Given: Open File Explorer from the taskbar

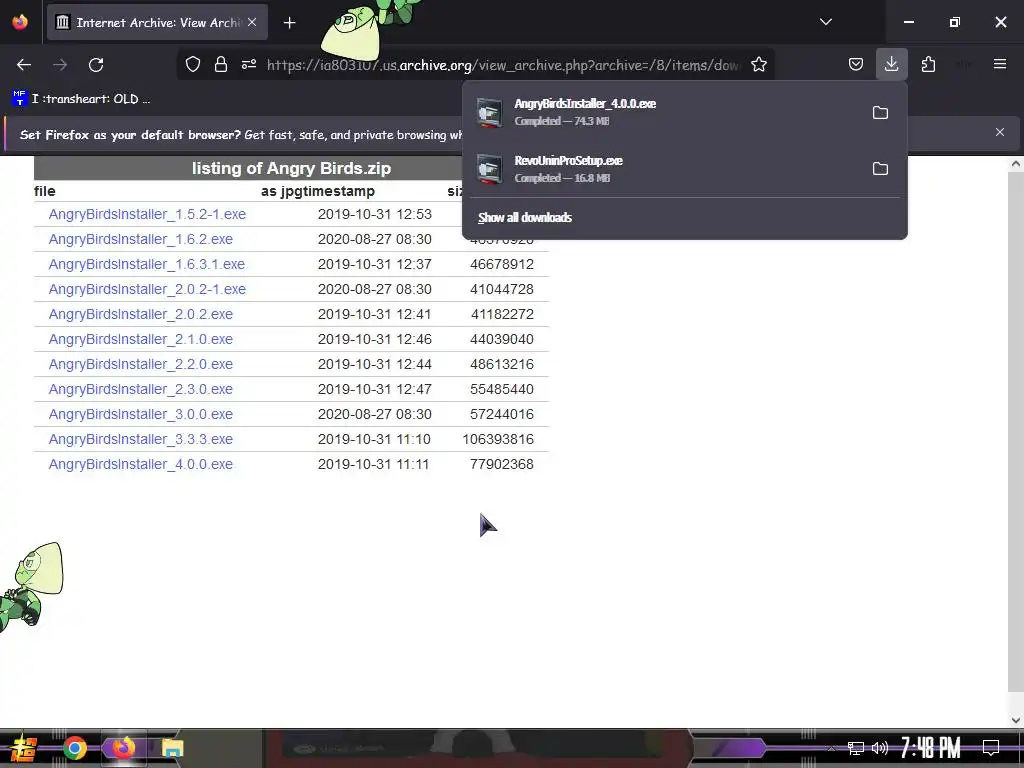Looking at the screenshot, I should click(172, 748).
